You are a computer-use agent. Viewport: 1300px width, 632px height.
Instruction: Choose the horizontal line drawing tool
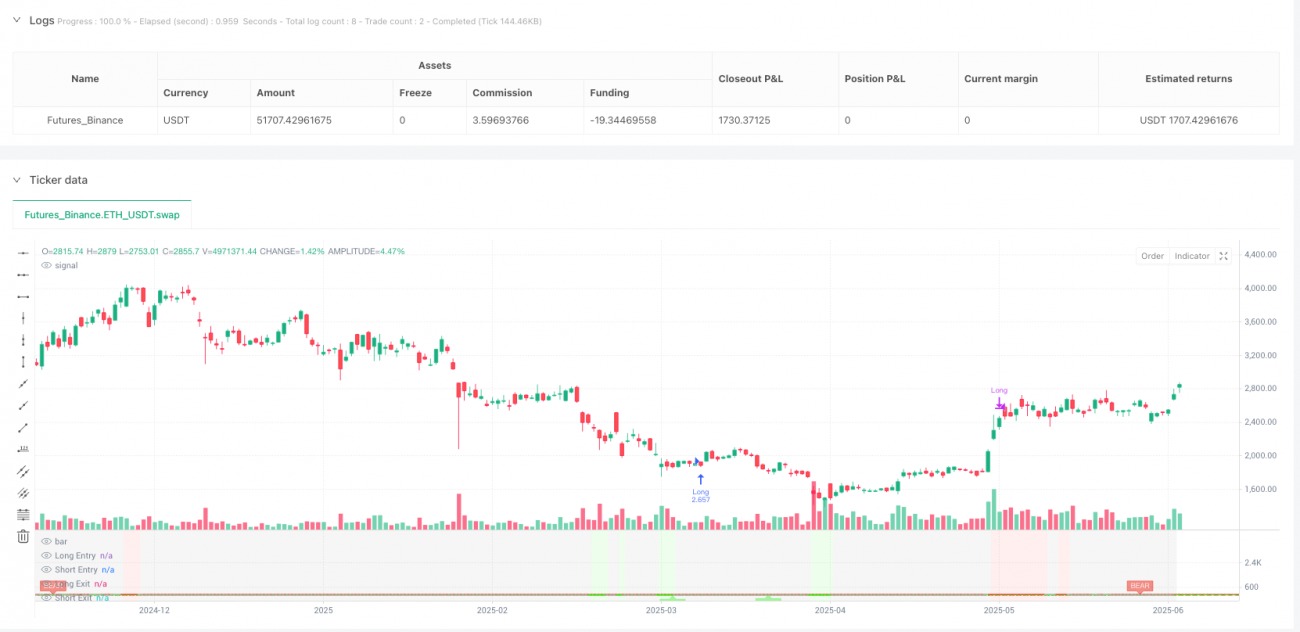(22, 296)
